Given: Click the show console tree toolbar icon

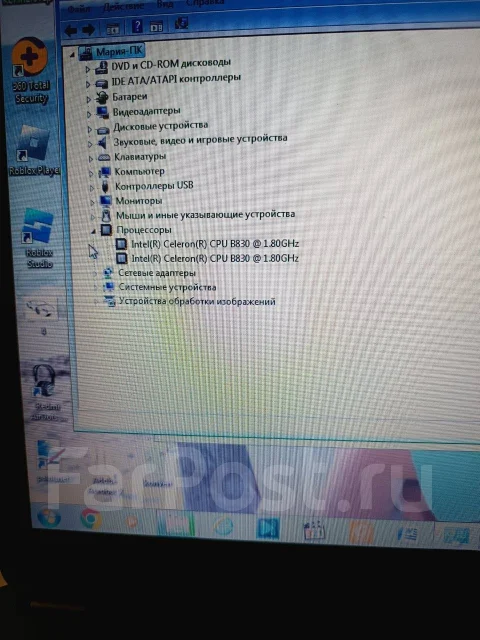Looking at the screenshot, I should point(113,29).
